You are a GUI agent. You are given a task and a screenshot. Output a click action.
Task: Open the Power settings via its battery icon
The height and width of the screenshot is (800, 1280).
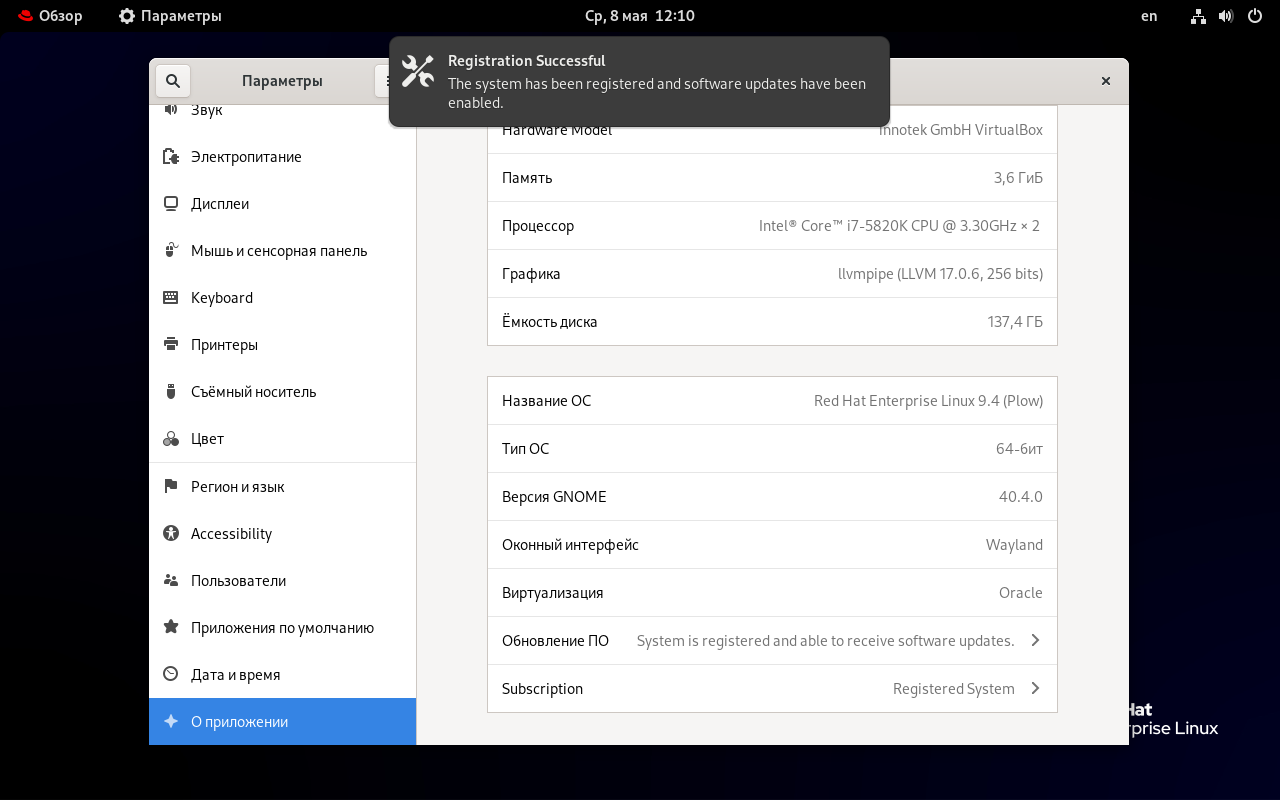(171, 157)
